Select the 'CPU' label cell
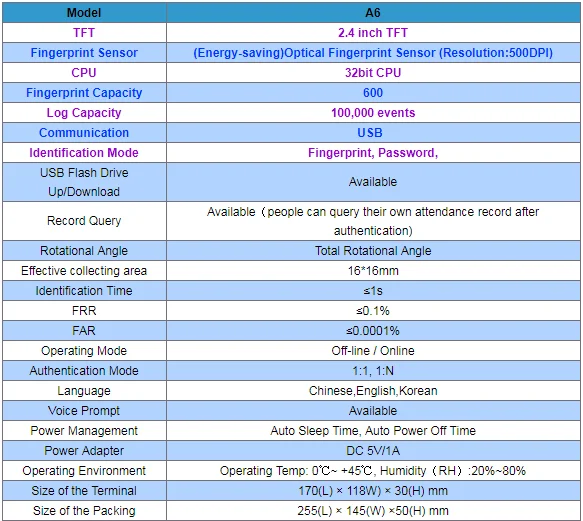The height and width of the screenshot is (521, 583). point(84,73)
